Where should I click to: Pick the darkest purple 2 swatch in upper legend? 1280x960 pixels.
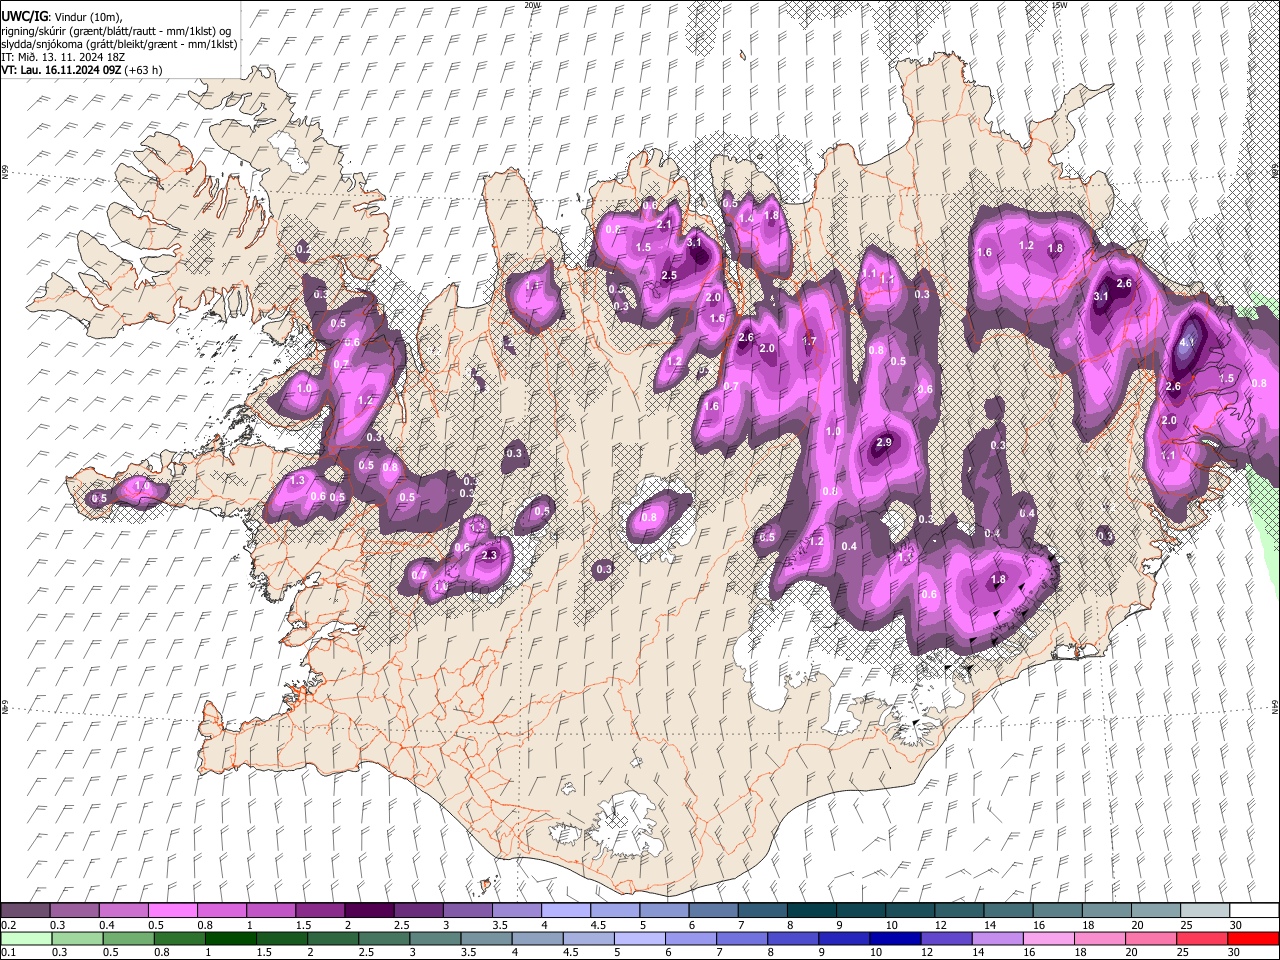(369, 911)
